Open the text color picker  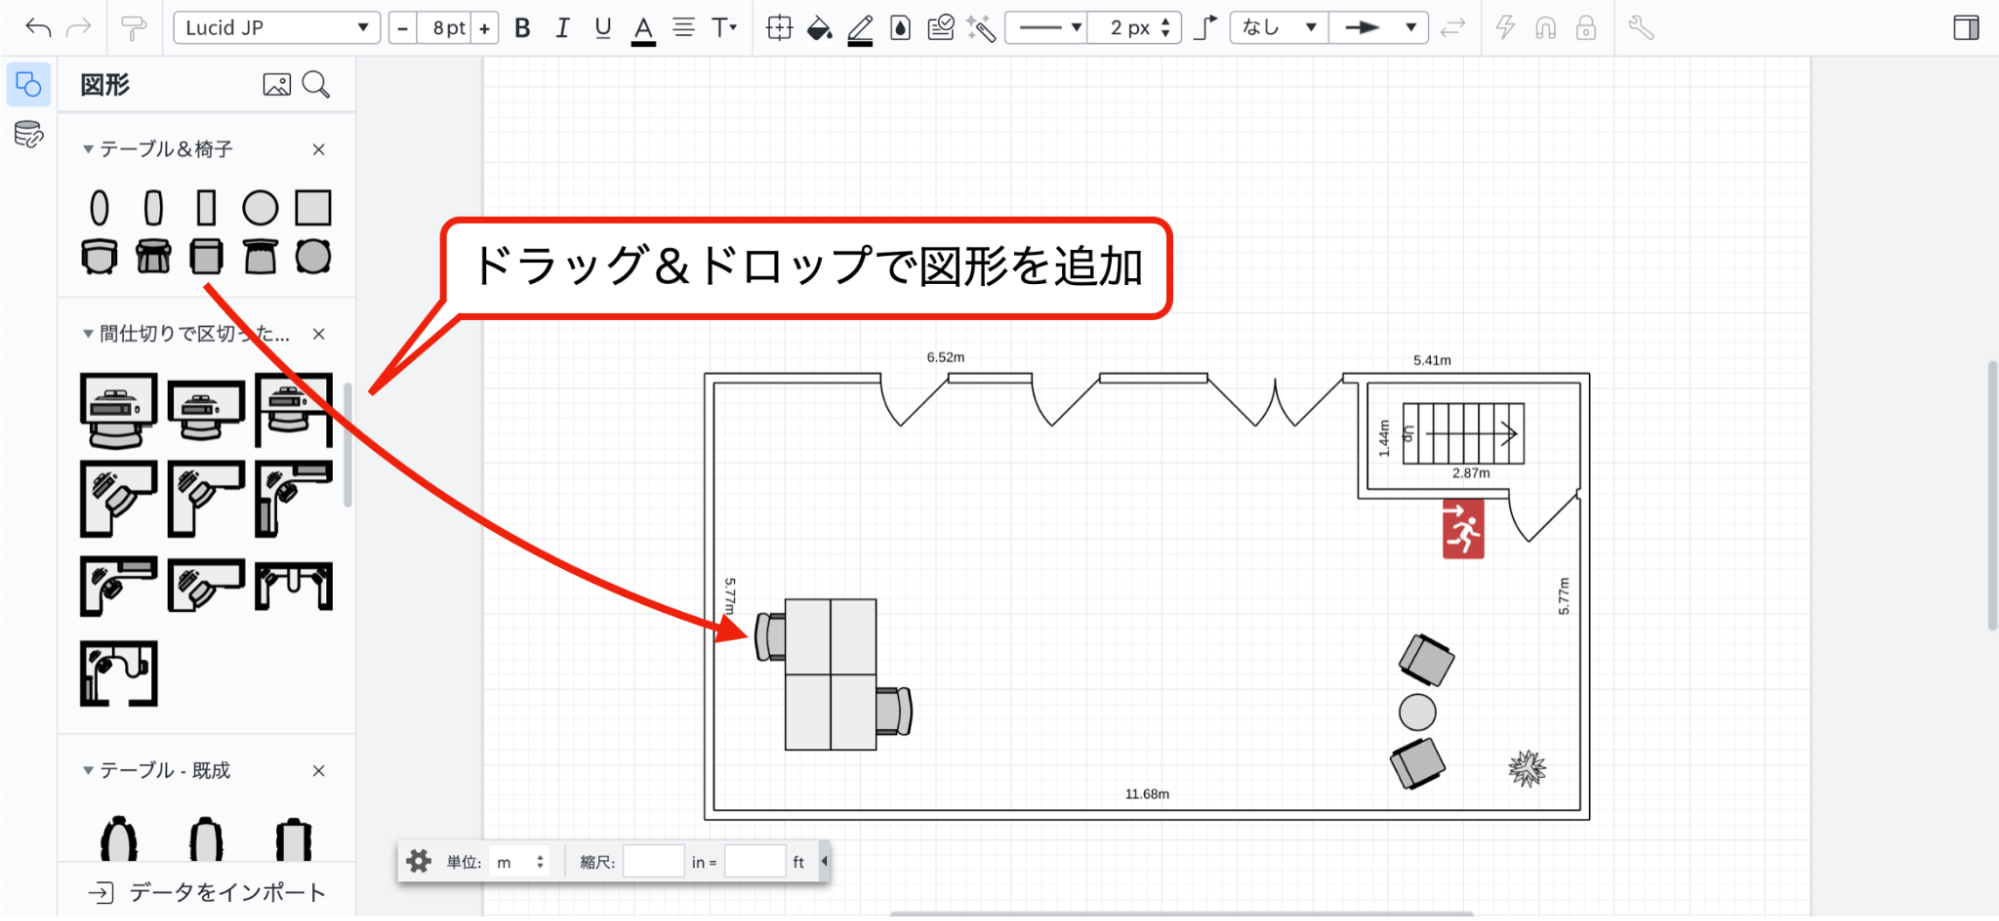(x=643, y=29)
